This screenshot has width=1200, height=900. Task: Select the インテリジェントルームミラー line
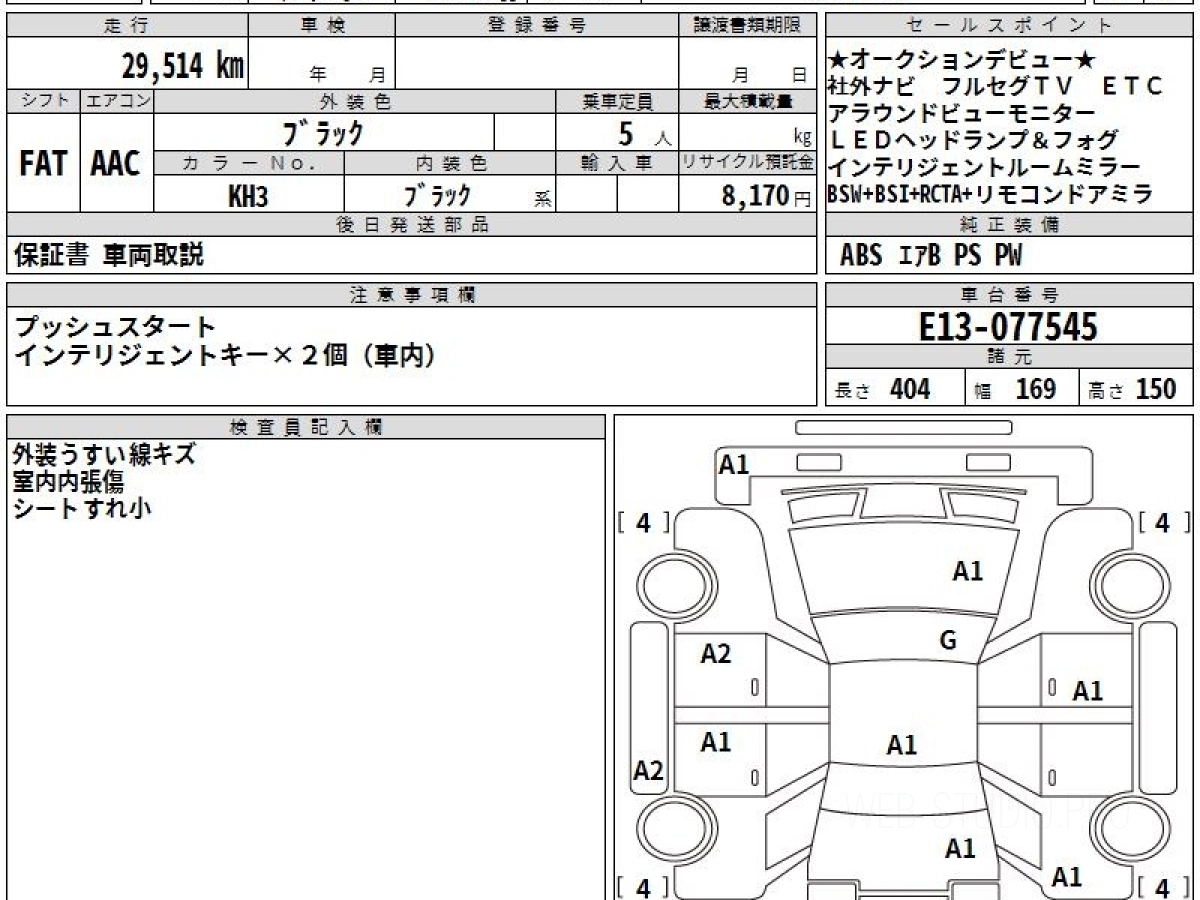click(984, 167)
